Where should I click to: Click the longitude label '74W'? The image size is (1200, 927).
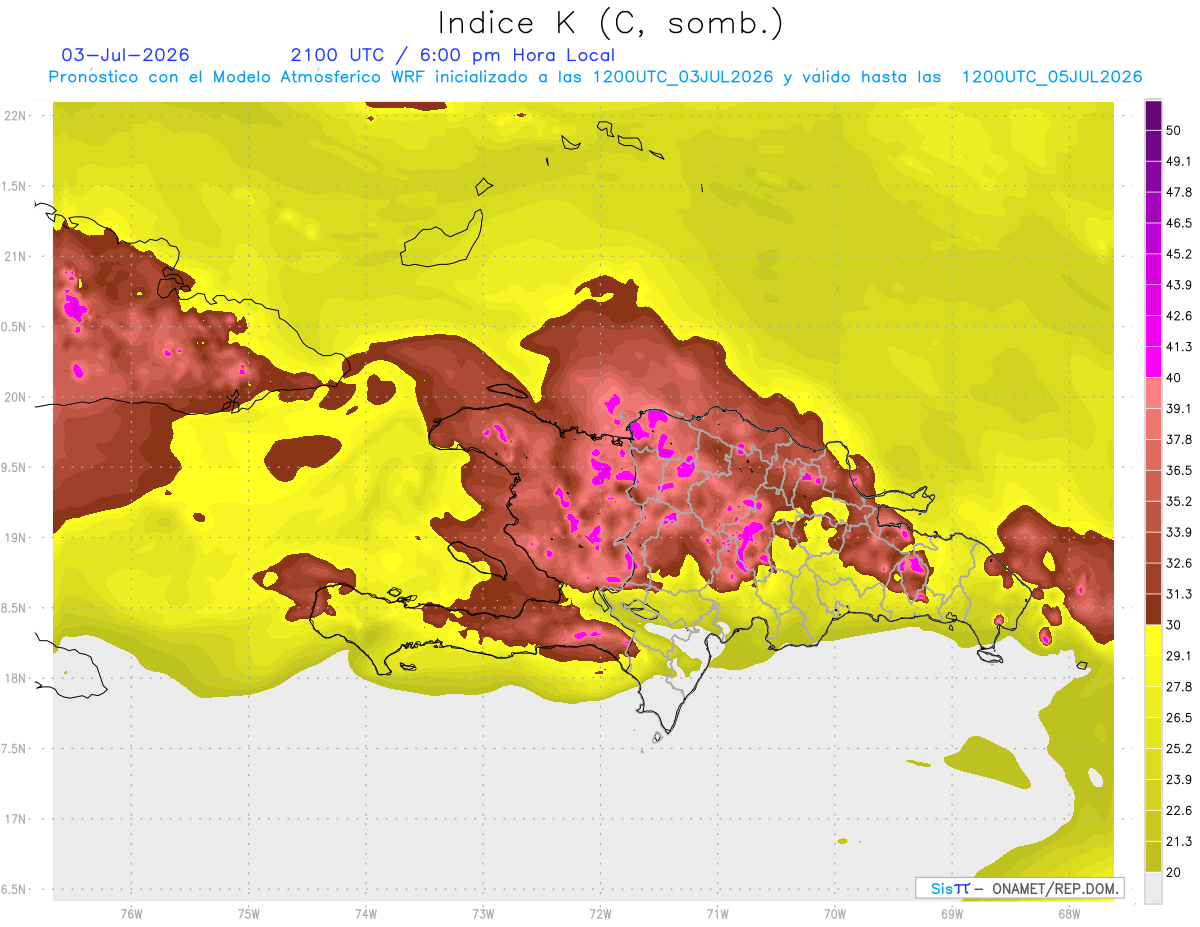coord(366,914)
